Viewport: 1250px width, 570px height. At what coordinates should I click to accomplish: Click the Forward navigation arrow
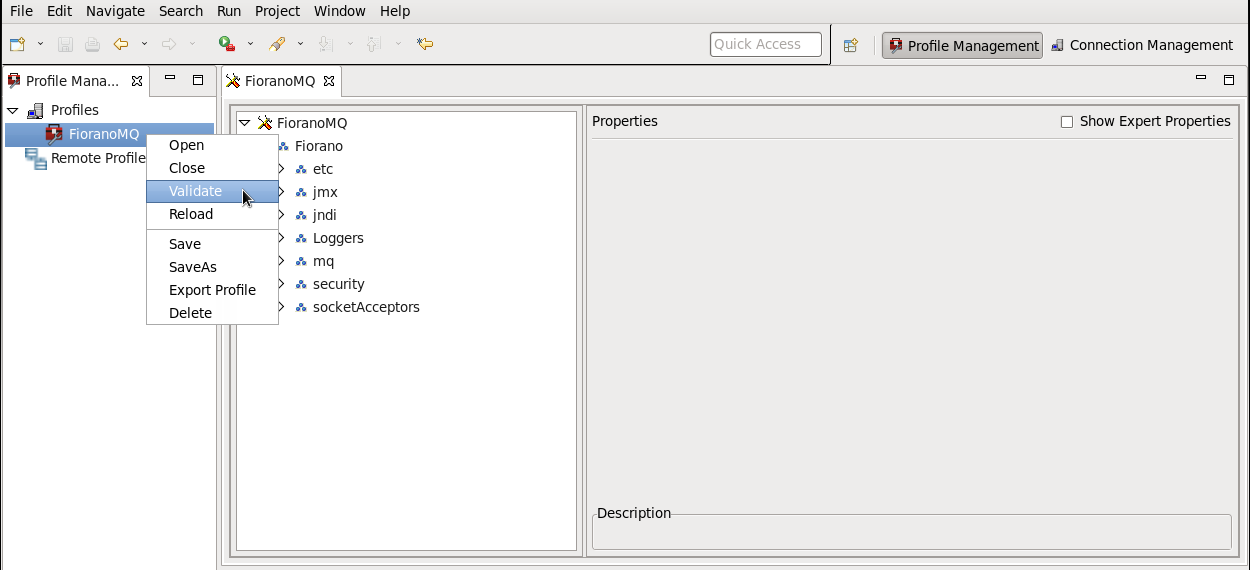coord(169,44)
